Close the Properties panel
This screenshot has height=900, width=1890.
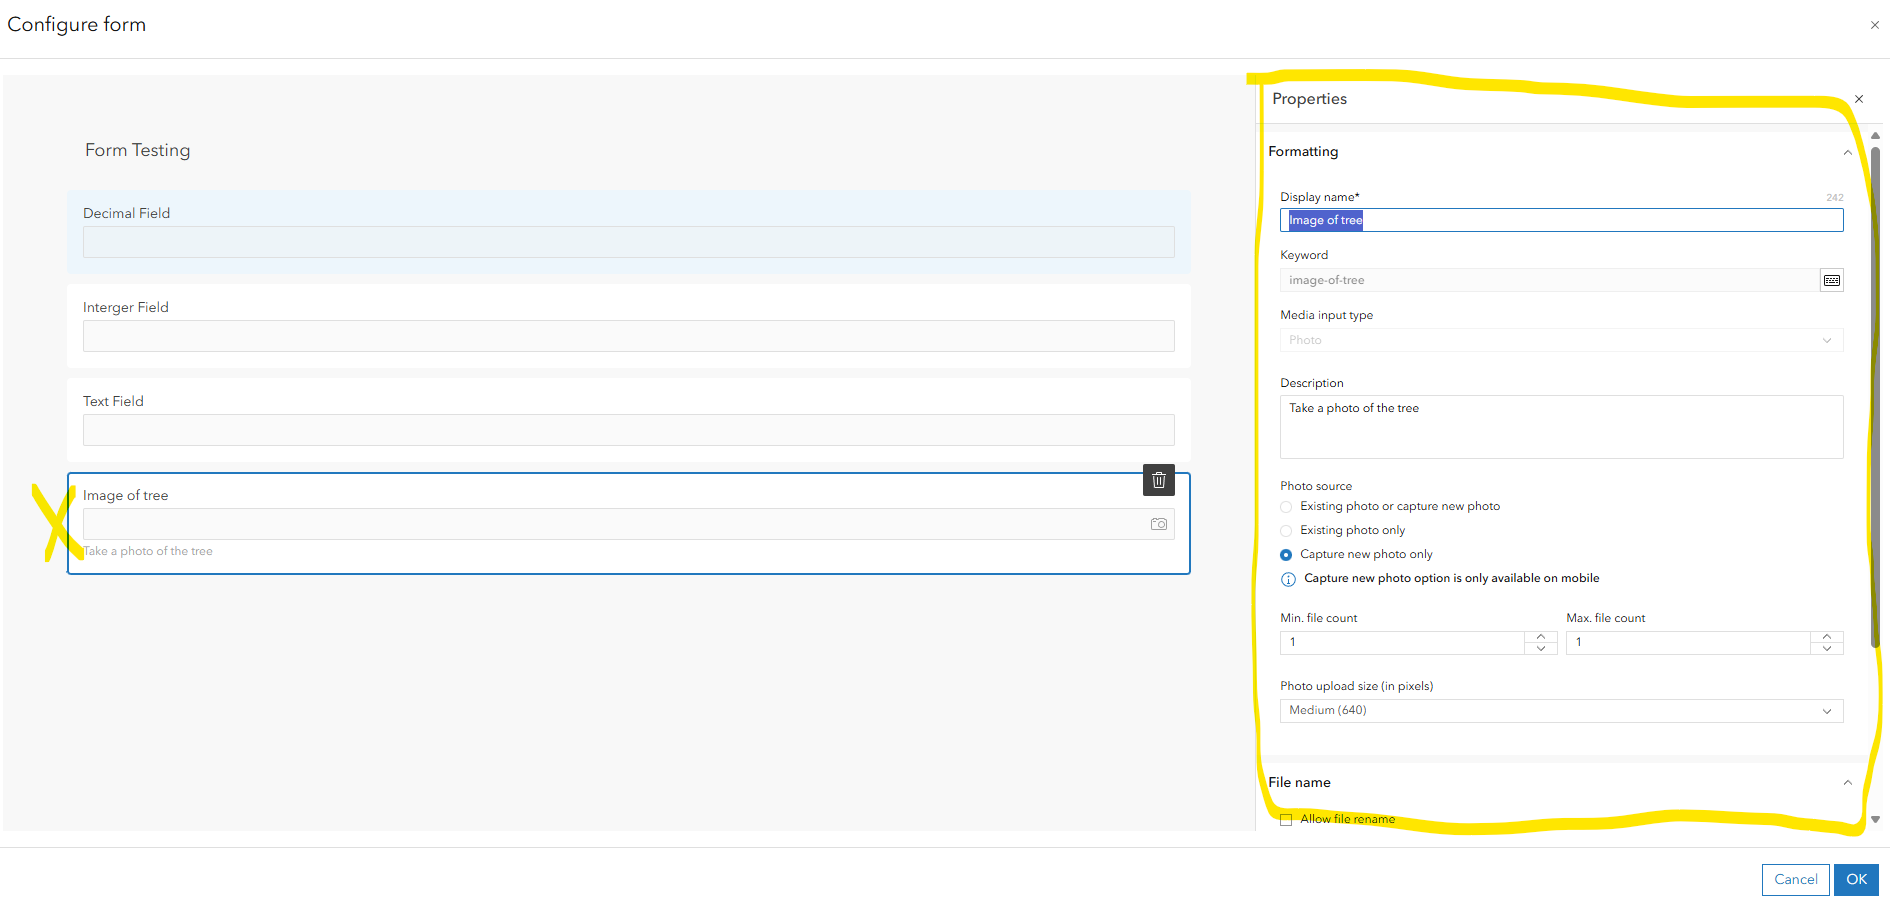point(1858,99)
